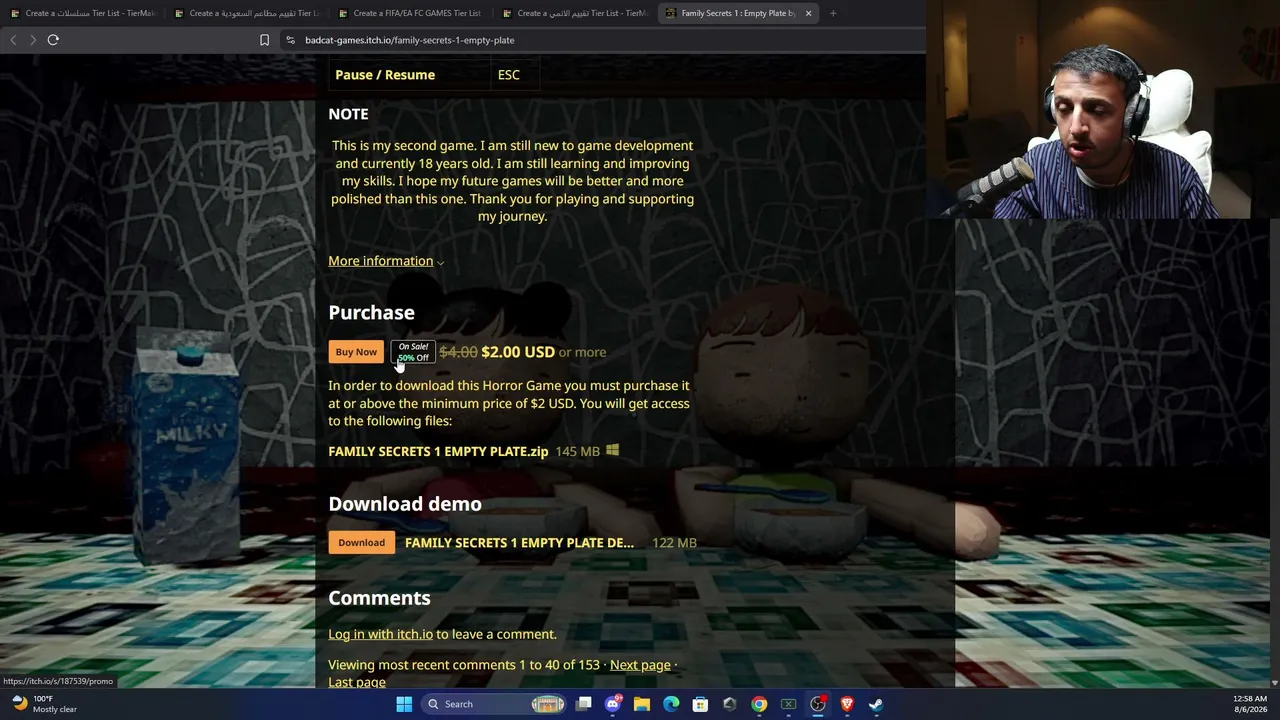Open Microsoft Store from the taskbar
This screenshot has height=720, width=1280.
[700, 704]
